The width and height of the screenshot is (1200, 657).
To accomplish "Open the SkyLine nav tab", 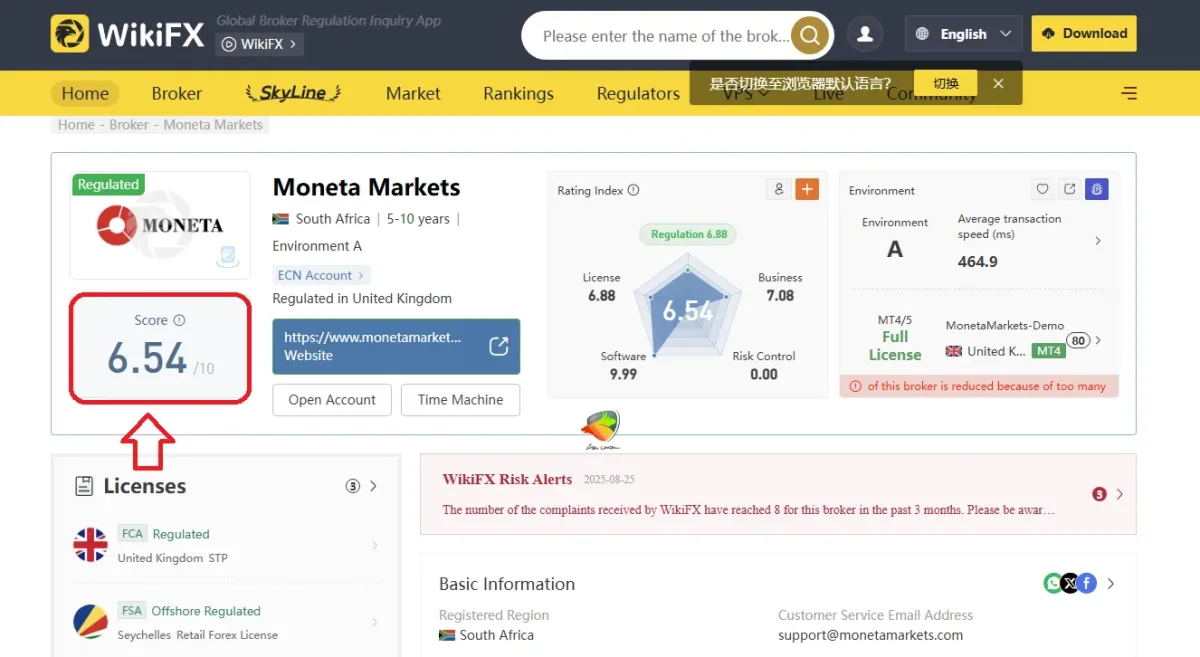I will pyautogui.click(x=293, y=93).
